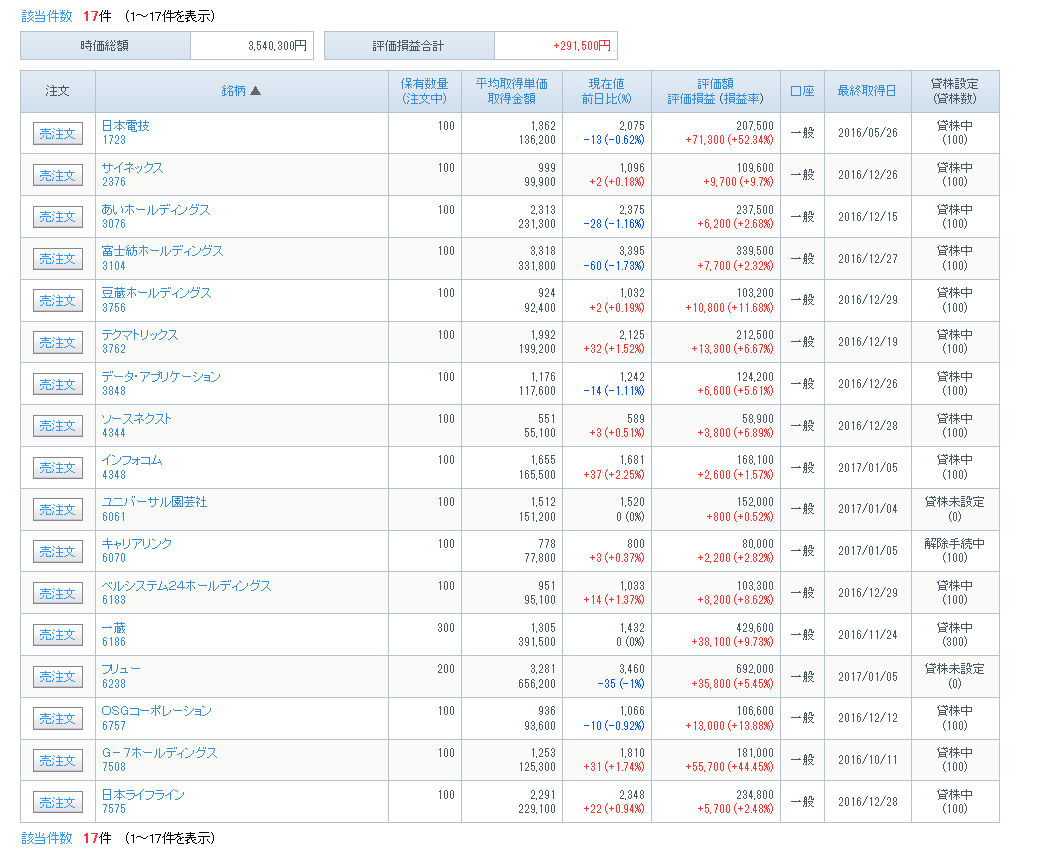The height and width of the screenshot is (856, 1040).
Task: Click the 売注文 button for キャリアリンク
Action: (x=58, y=551)
